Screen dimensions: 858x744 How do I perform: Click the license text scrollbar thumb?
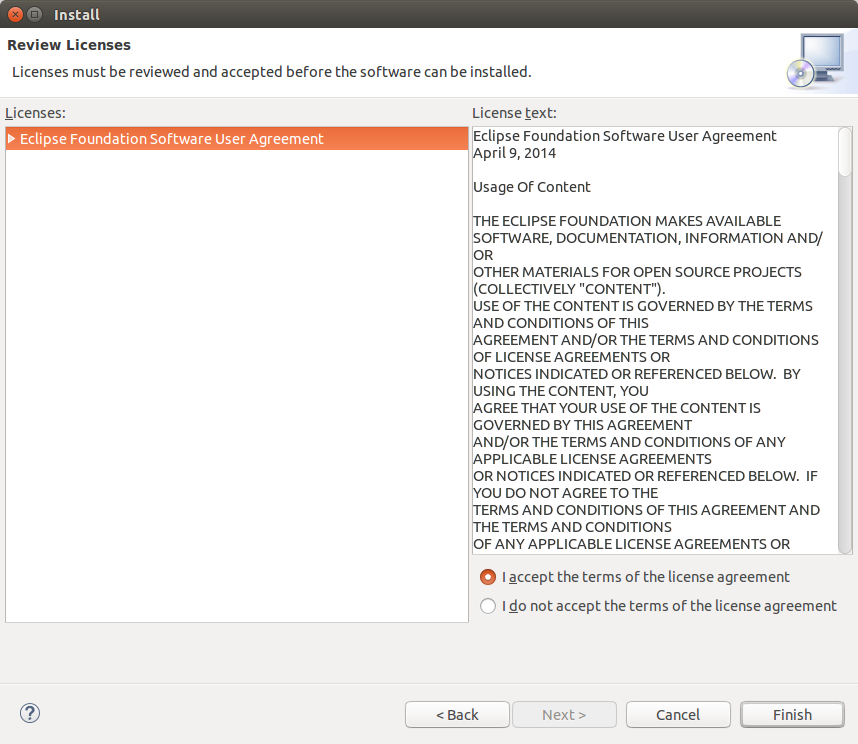[845, 152]
